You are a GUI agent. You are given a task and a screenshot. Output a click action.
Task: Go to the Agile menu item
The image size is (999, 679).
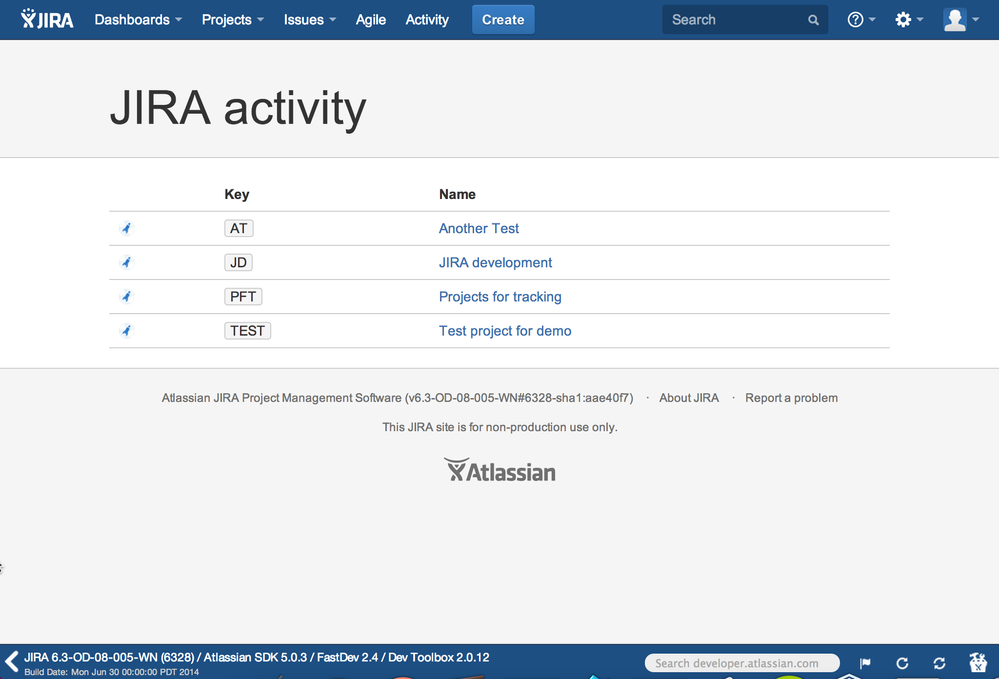pyautogui.click(x=371, y=20)
